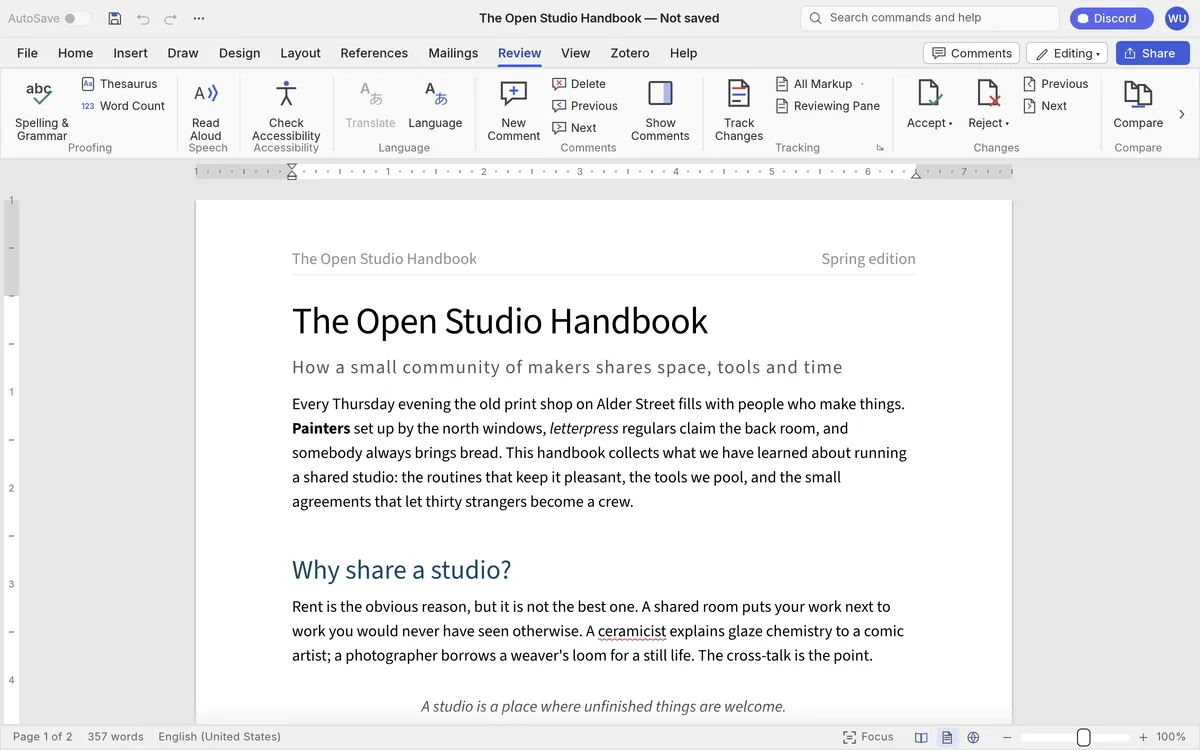Open the Help tab
This screenshot has width=1200, height=750.
tap(683, 53)
